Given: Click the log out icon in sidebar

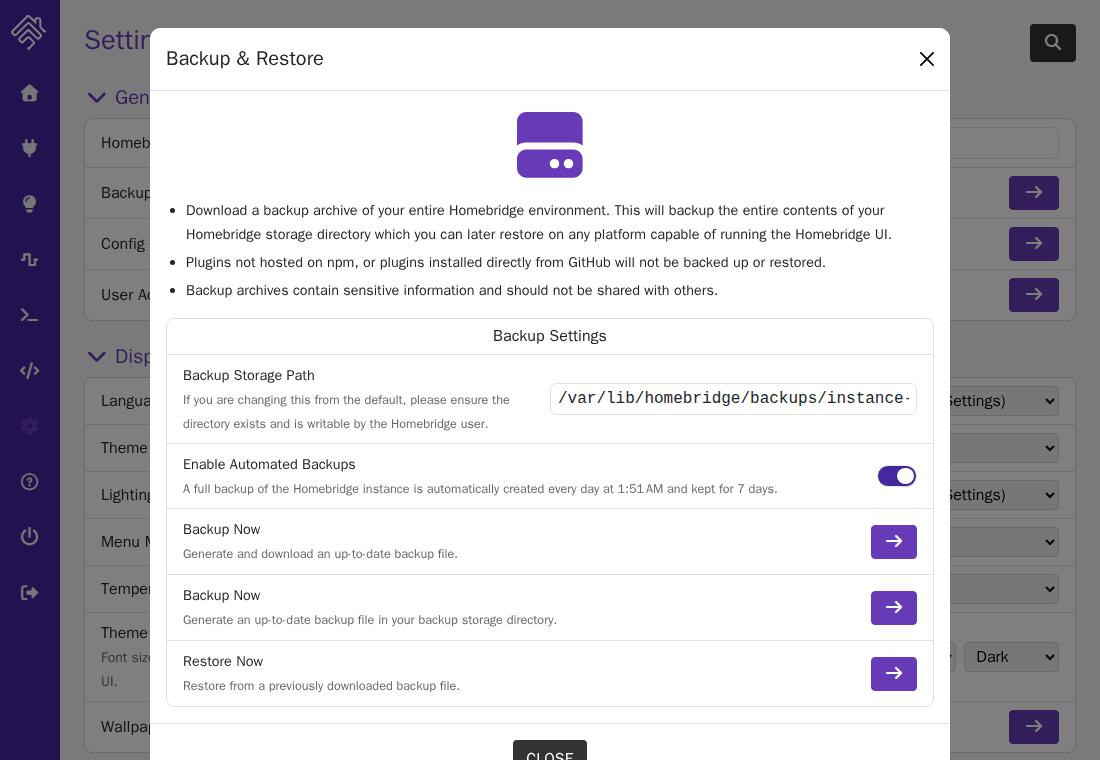Looking at the screenshot, I should pyautogui.click(x=29, y=592).
